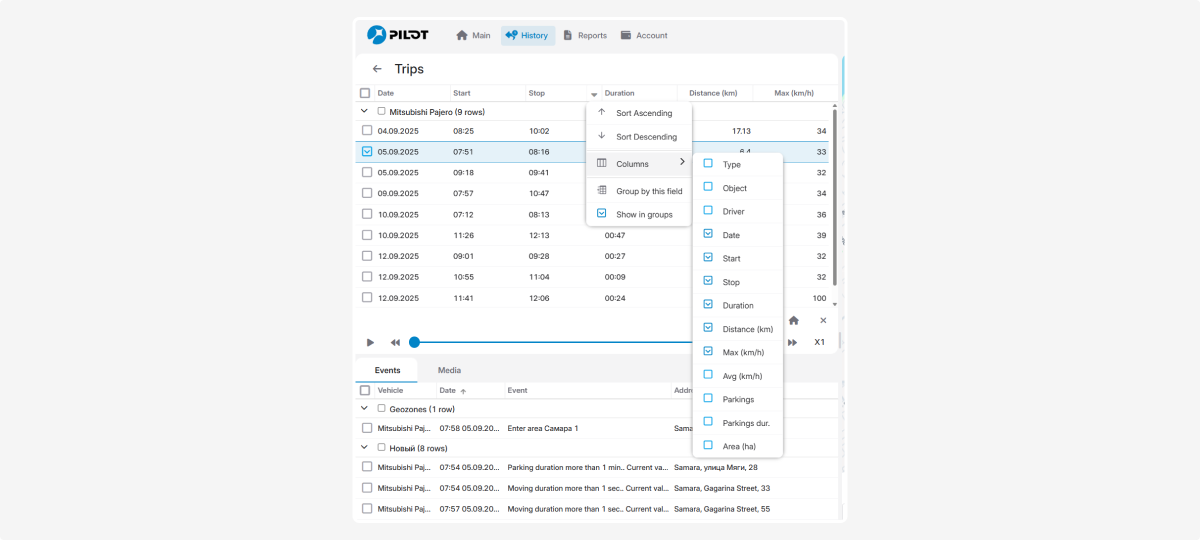Viewport: 1200px width, 540px height.
Task: Go to the Account page
Action: coord(643,35)
